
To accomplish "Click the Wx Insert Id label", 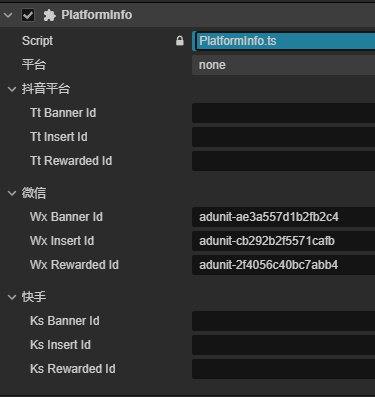I will pyautogui.click(x=62, y=241).
